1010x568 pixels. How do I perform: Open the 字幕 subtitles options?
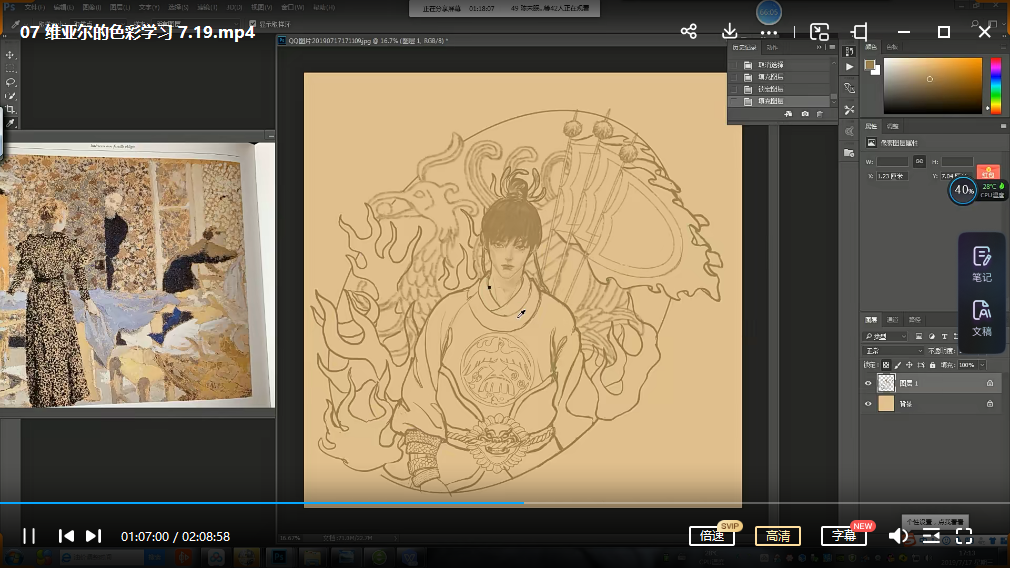pos(844,536)
